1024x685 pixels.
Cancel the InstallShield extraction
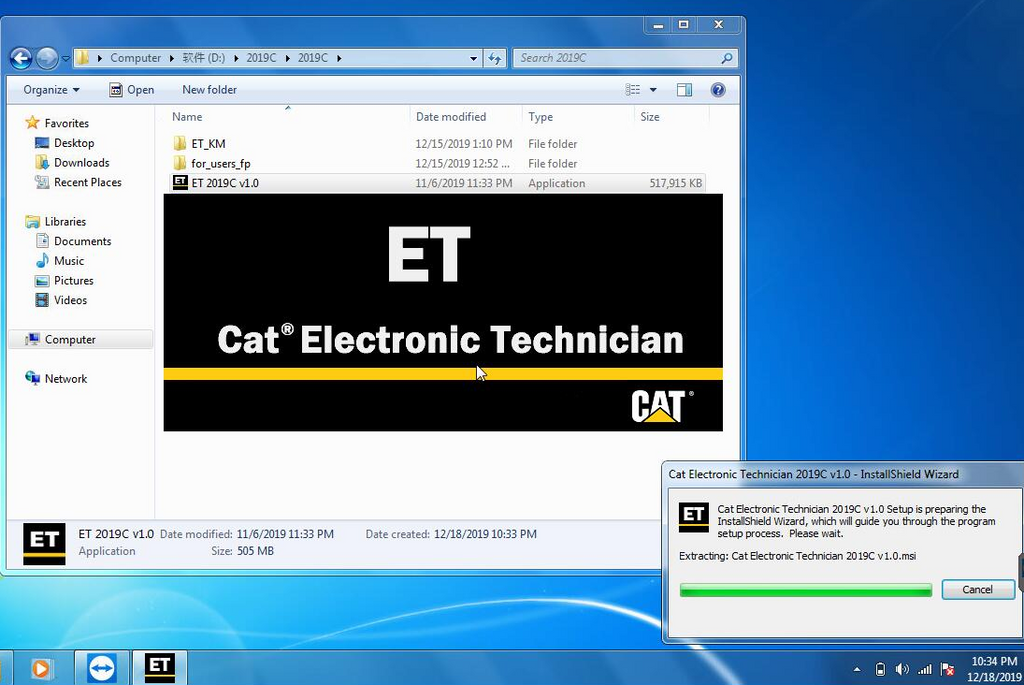tap(978, 590)
